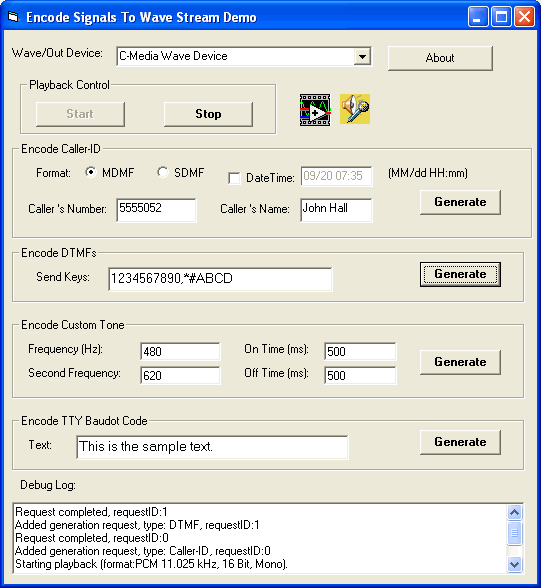Click debug log scroll up arrow
This screenshot has width=541, height=588.
(x=515, y=512)
